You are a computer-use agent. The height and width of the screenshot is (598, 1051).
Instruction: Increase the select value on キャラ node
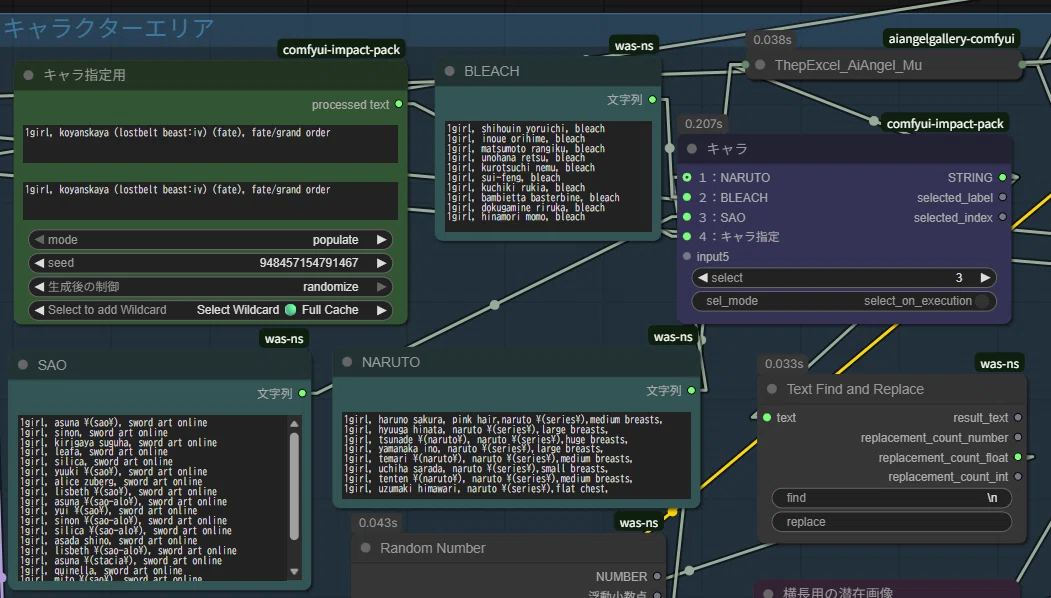(985, 278)
